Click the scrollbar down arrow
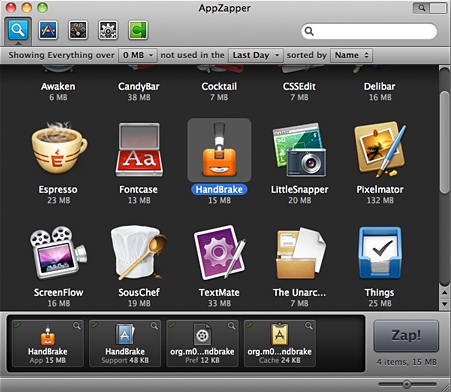 point(444,304)
